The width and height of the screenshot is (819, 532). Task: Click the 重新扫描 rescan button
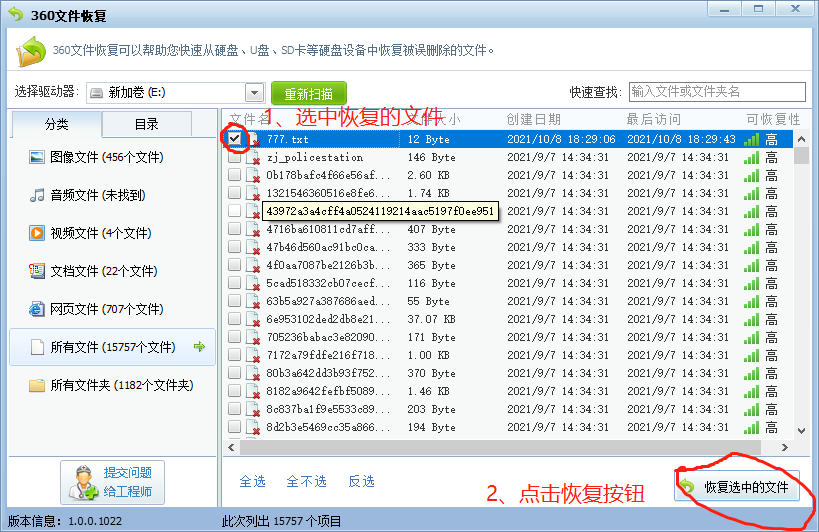309,93
